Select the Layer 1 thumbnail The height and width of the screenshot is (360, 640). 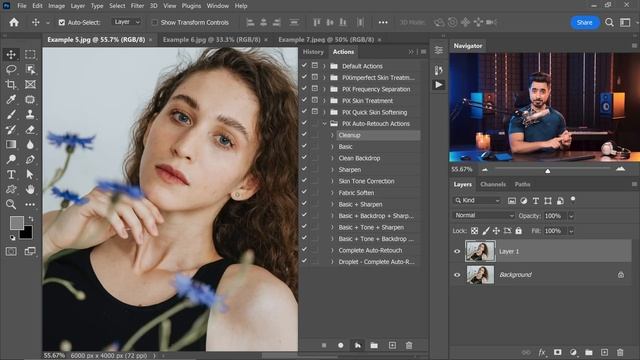pos(480,251)
